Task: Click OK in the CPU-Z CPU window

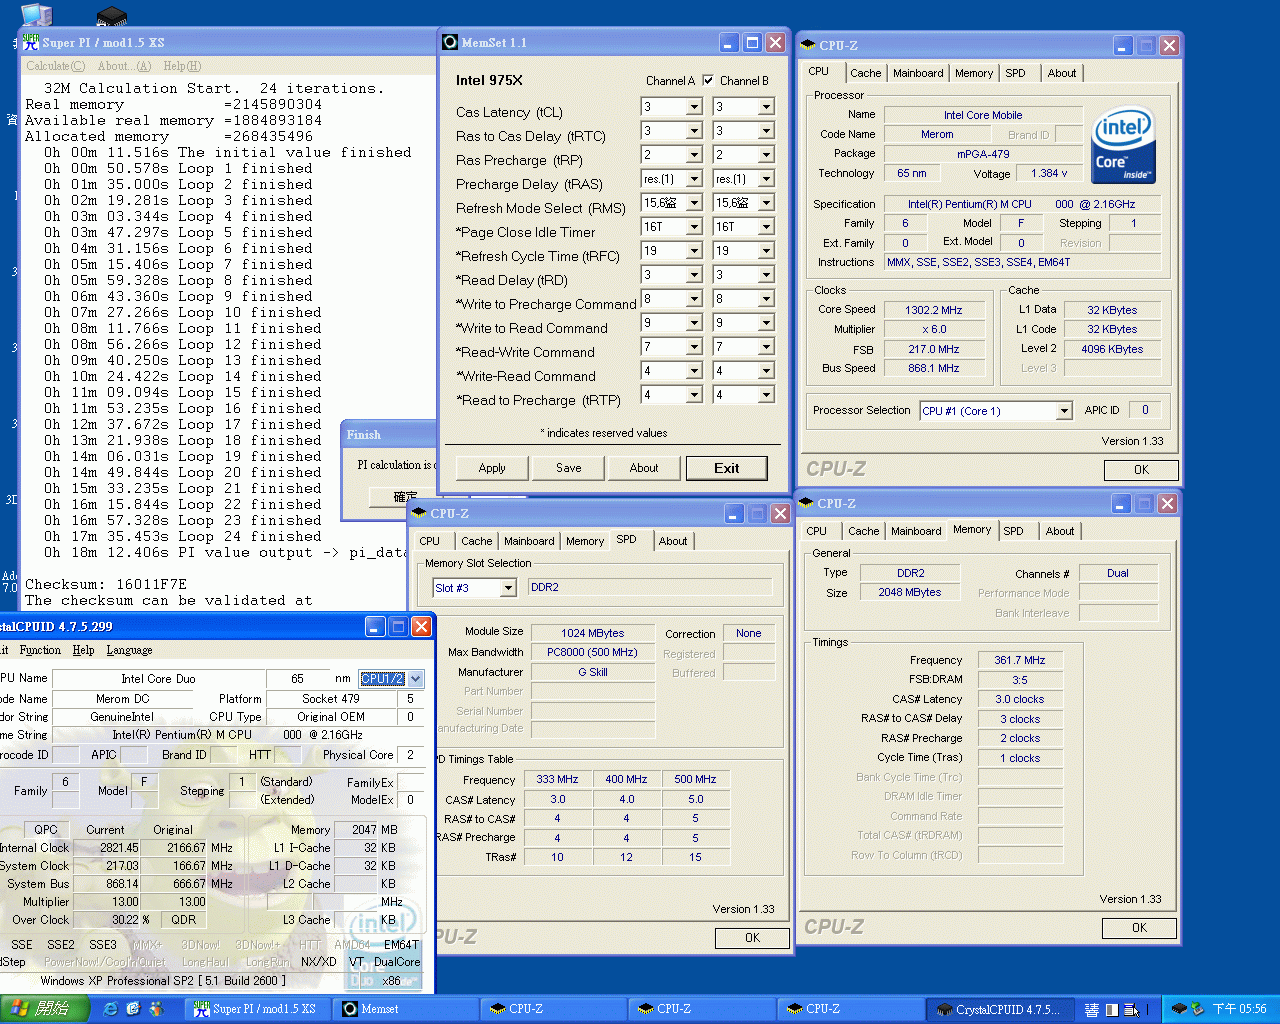Action: [x=1141, y=470]
